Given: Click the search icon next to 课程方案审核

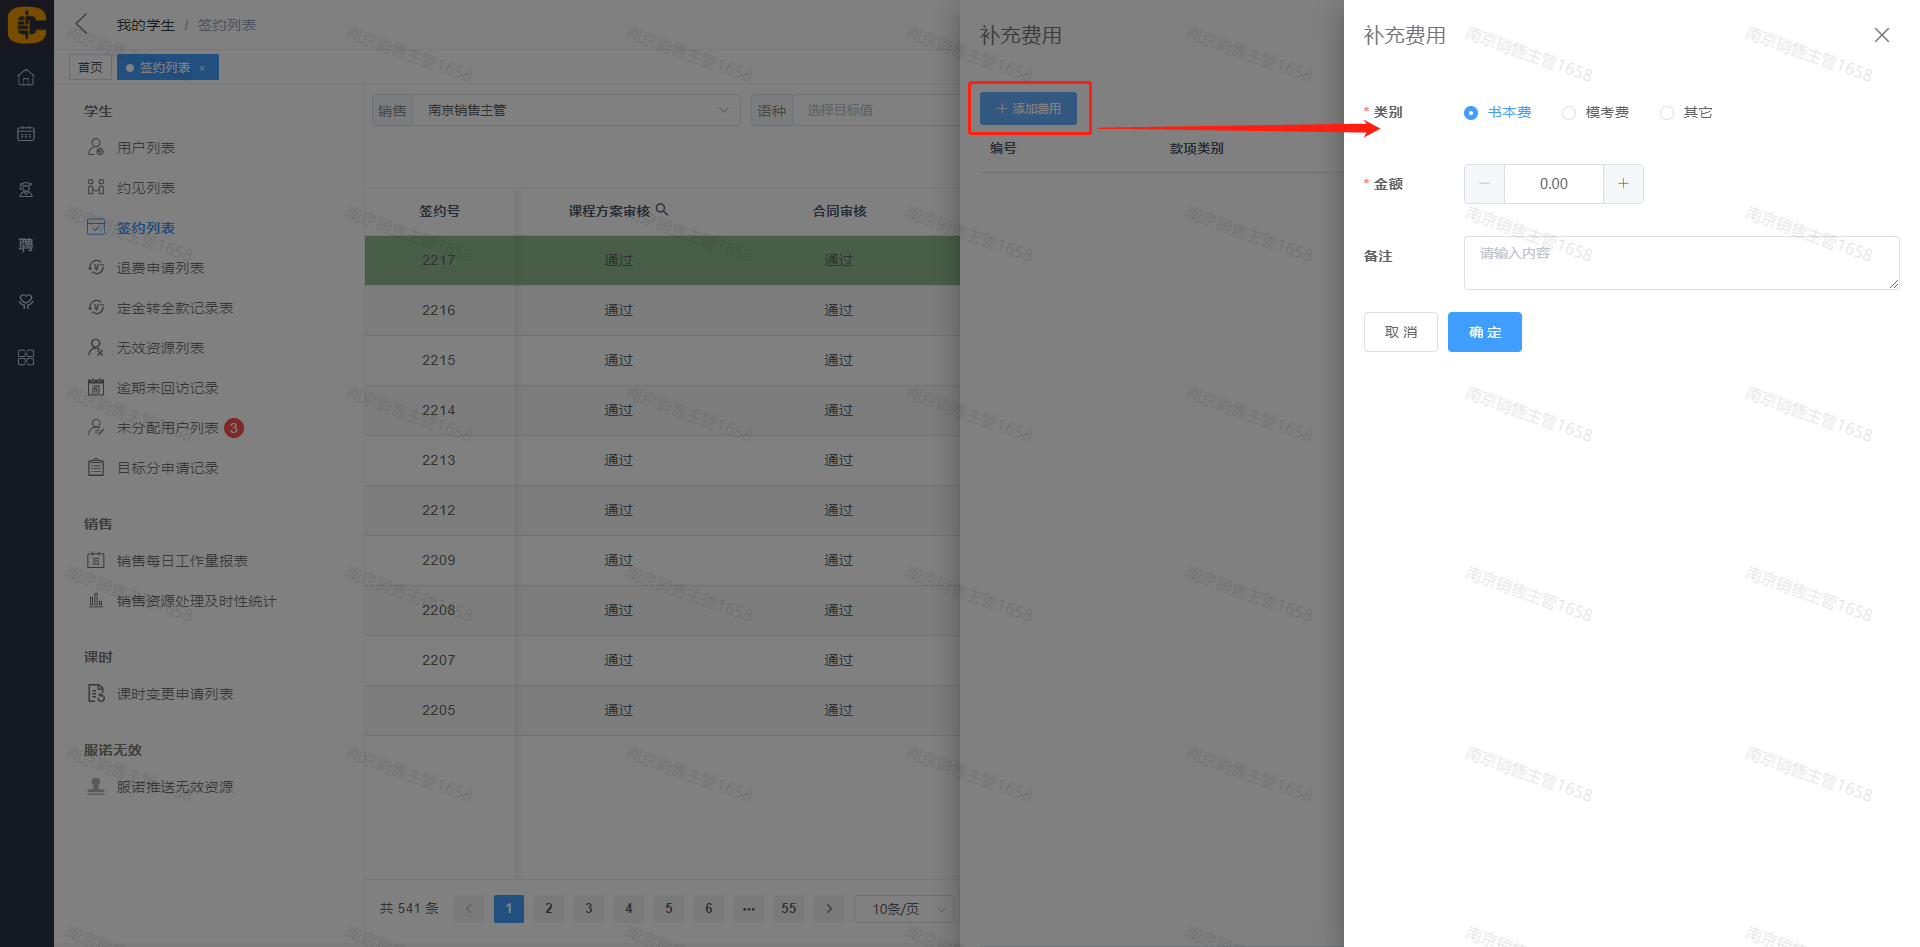Looking at the screenshot, I should (x=662, y=210).
